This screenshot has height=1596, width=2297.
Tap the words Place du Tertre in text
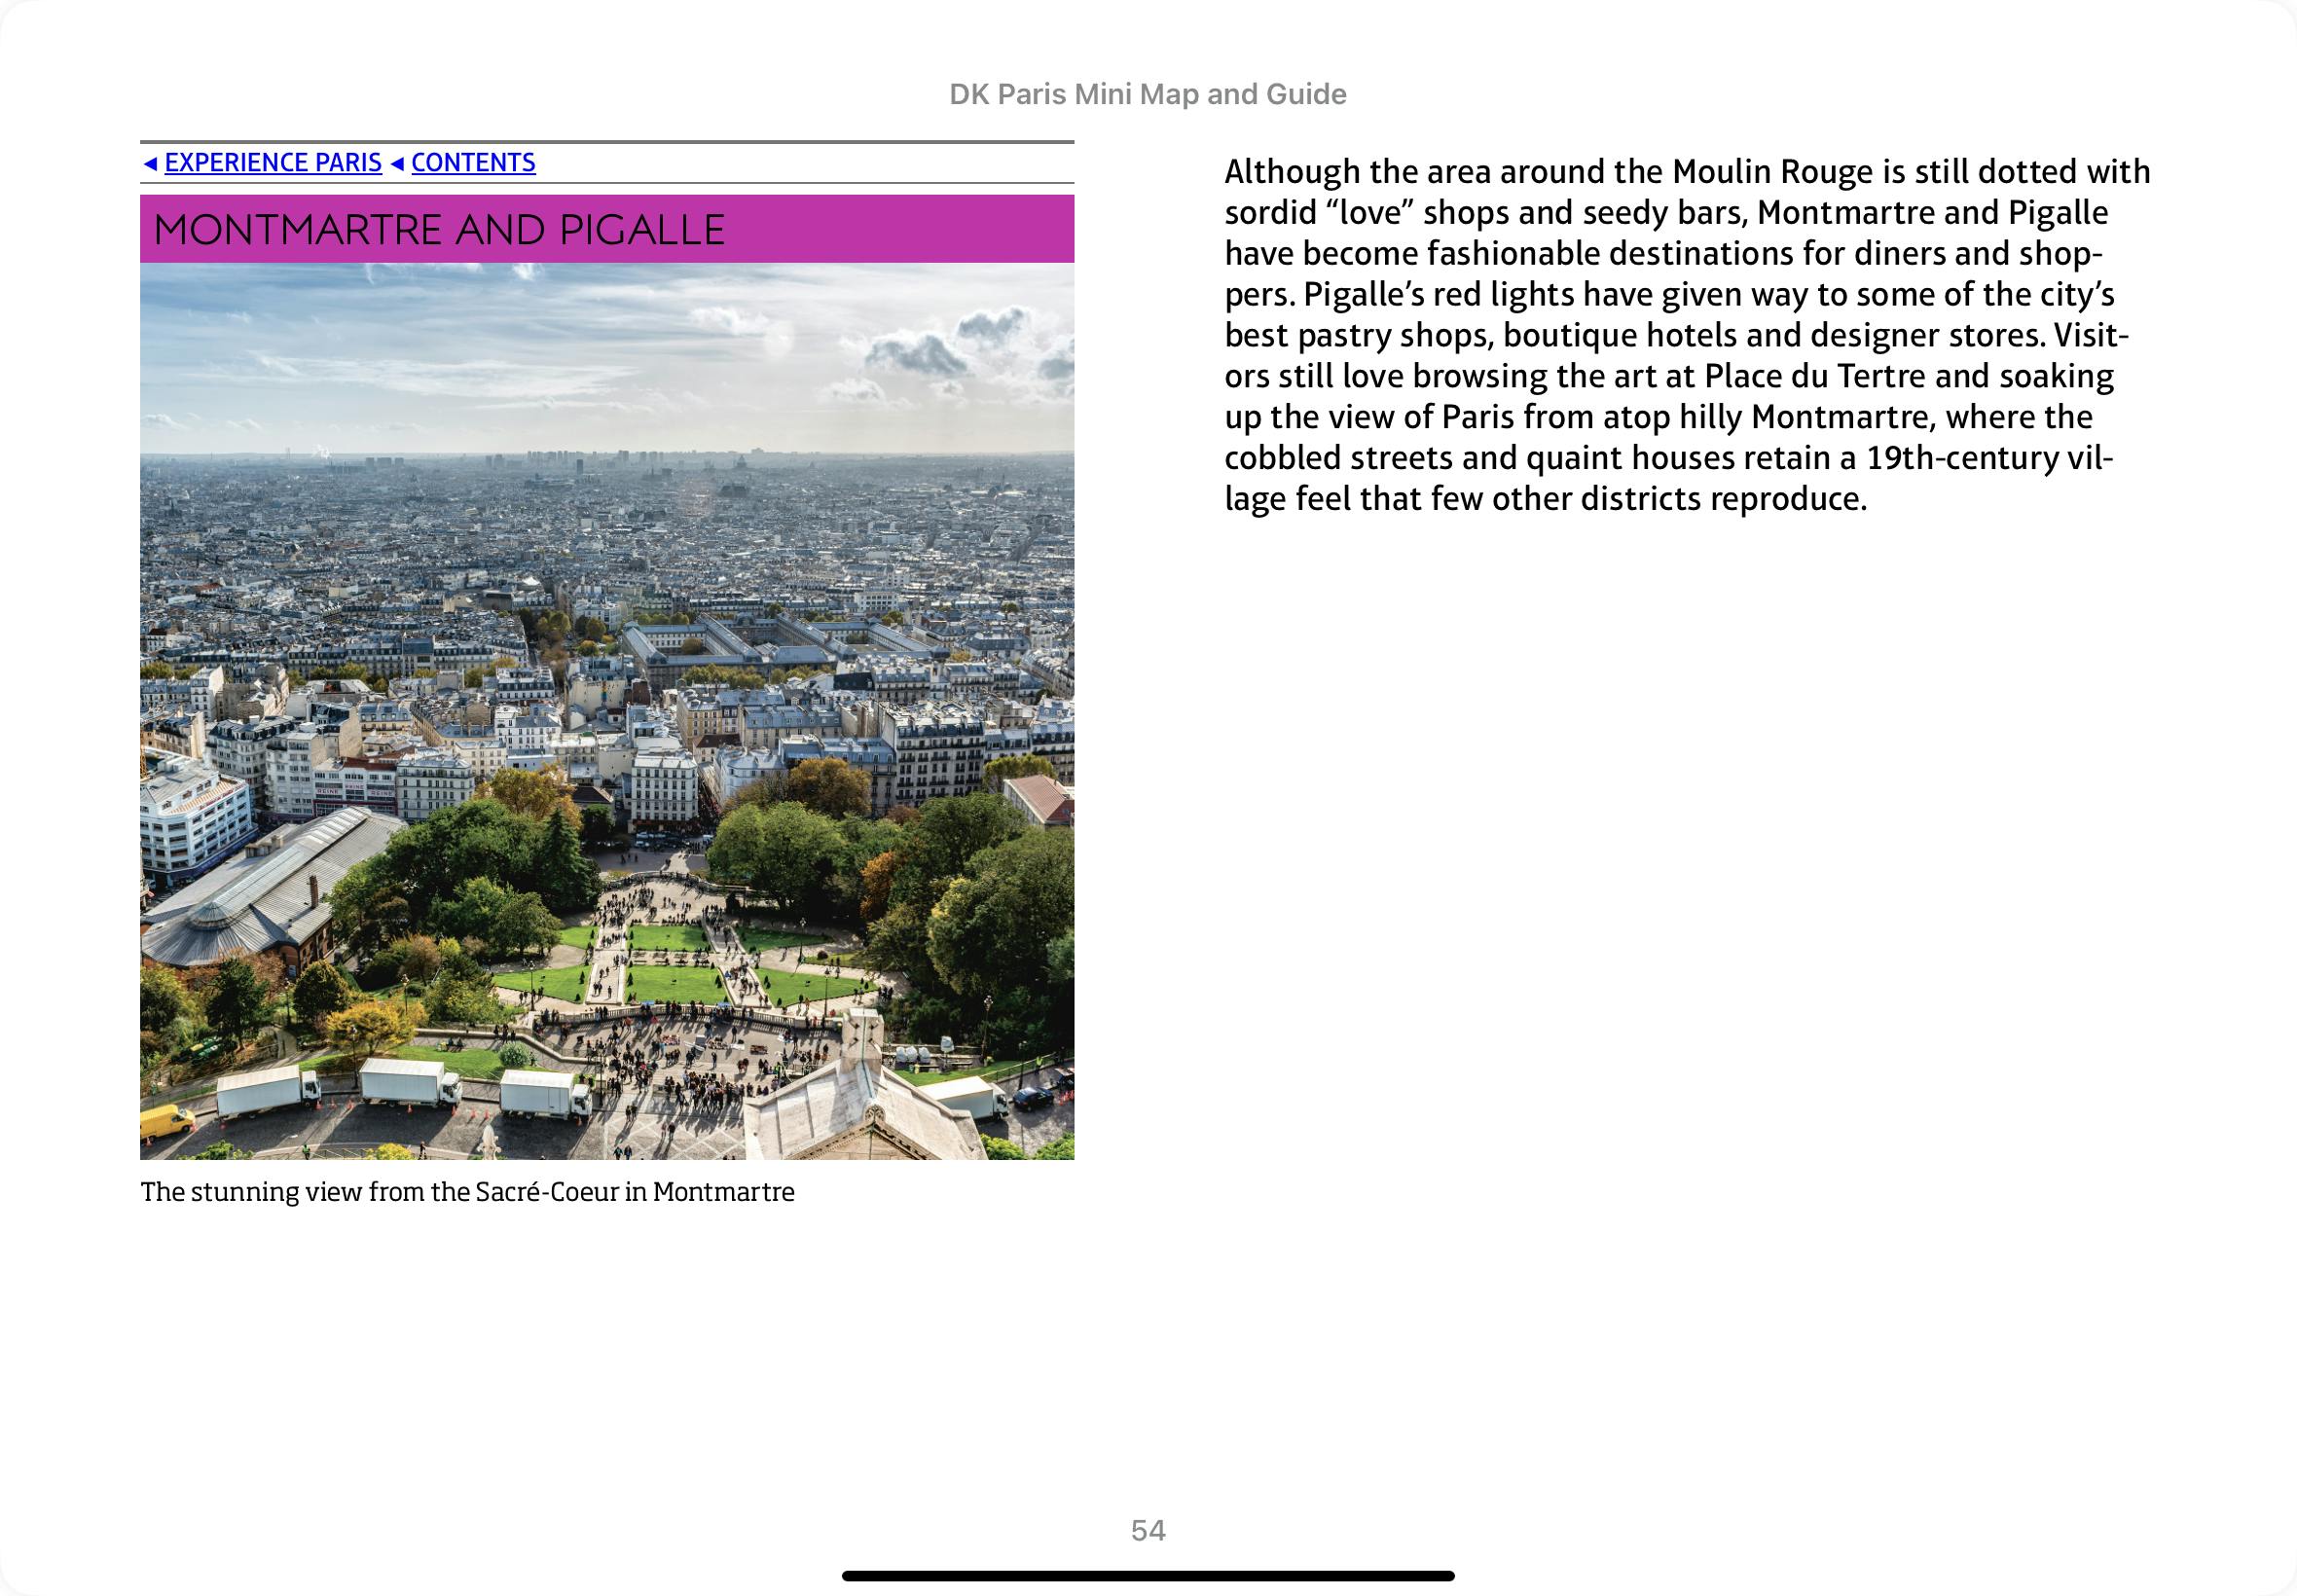tap(1815, 376)
